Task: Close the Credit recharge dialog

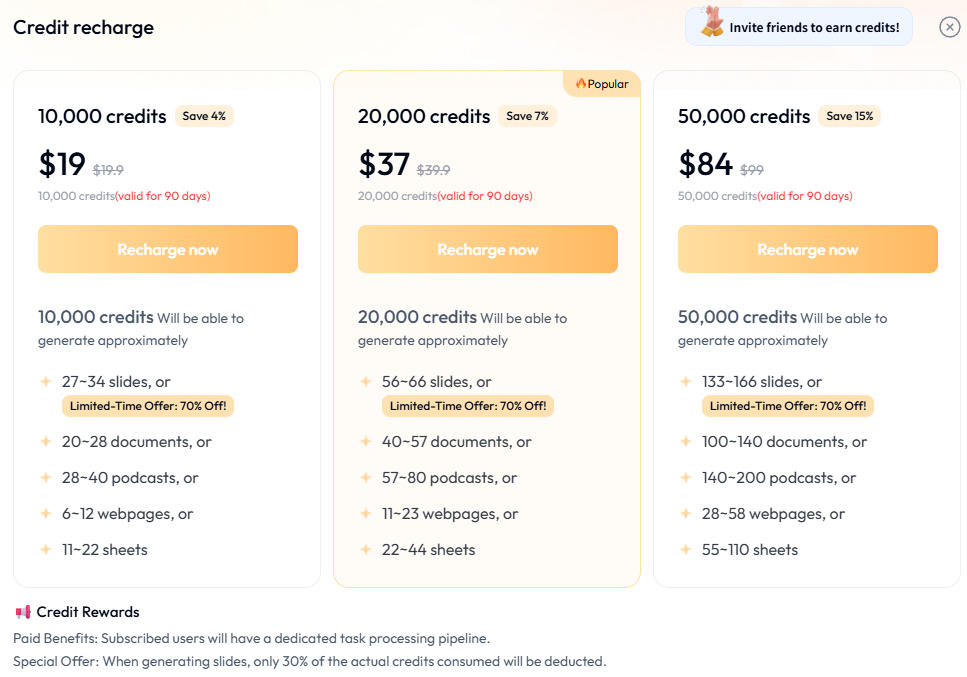Action: [x=949, y=27]
